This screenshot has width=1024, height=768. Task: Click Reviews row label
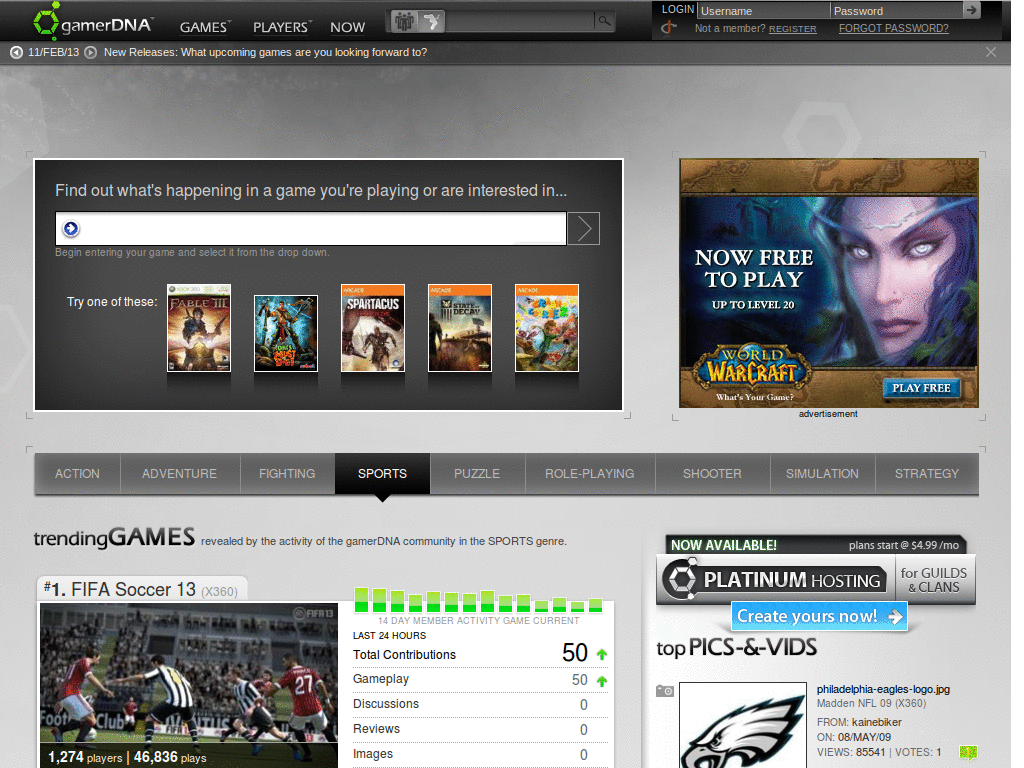coord(376,729)
